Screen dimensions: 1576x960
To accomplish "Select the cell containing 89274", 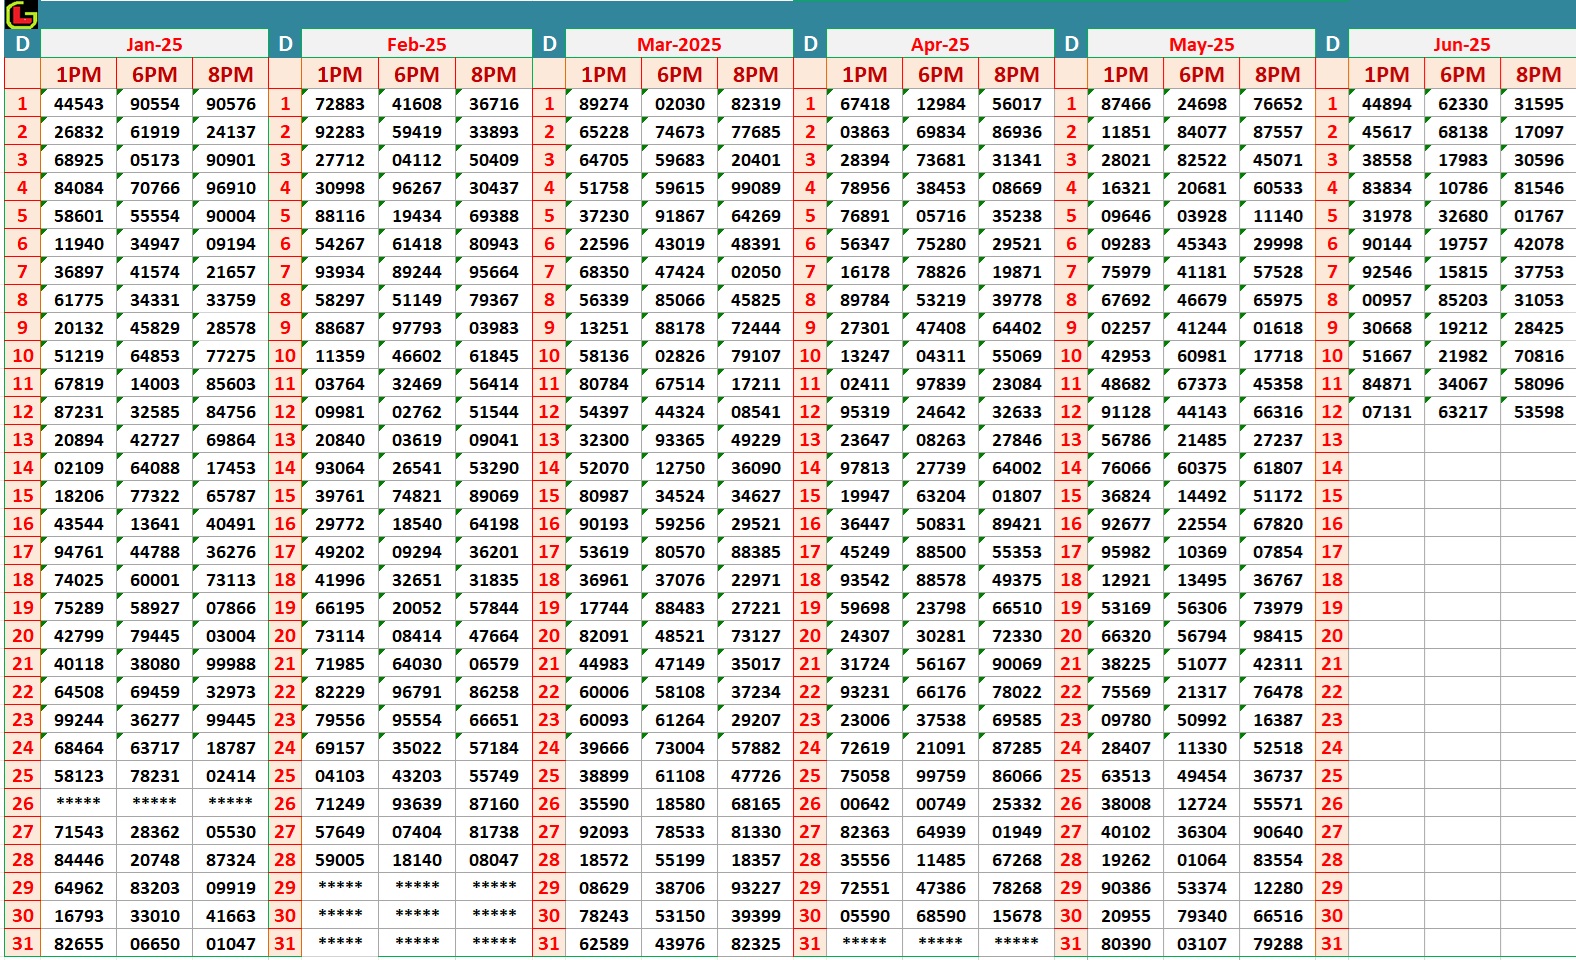I will tap(604, 104).
